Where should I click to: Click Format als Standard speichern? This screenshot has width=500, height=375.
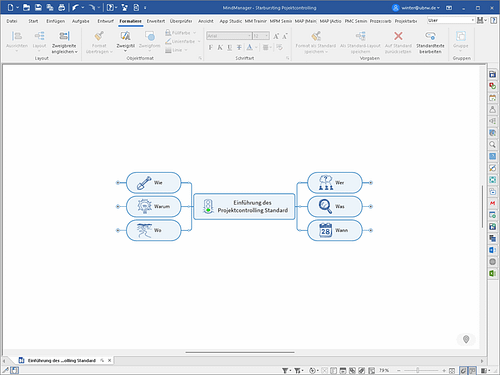(316, 42)
